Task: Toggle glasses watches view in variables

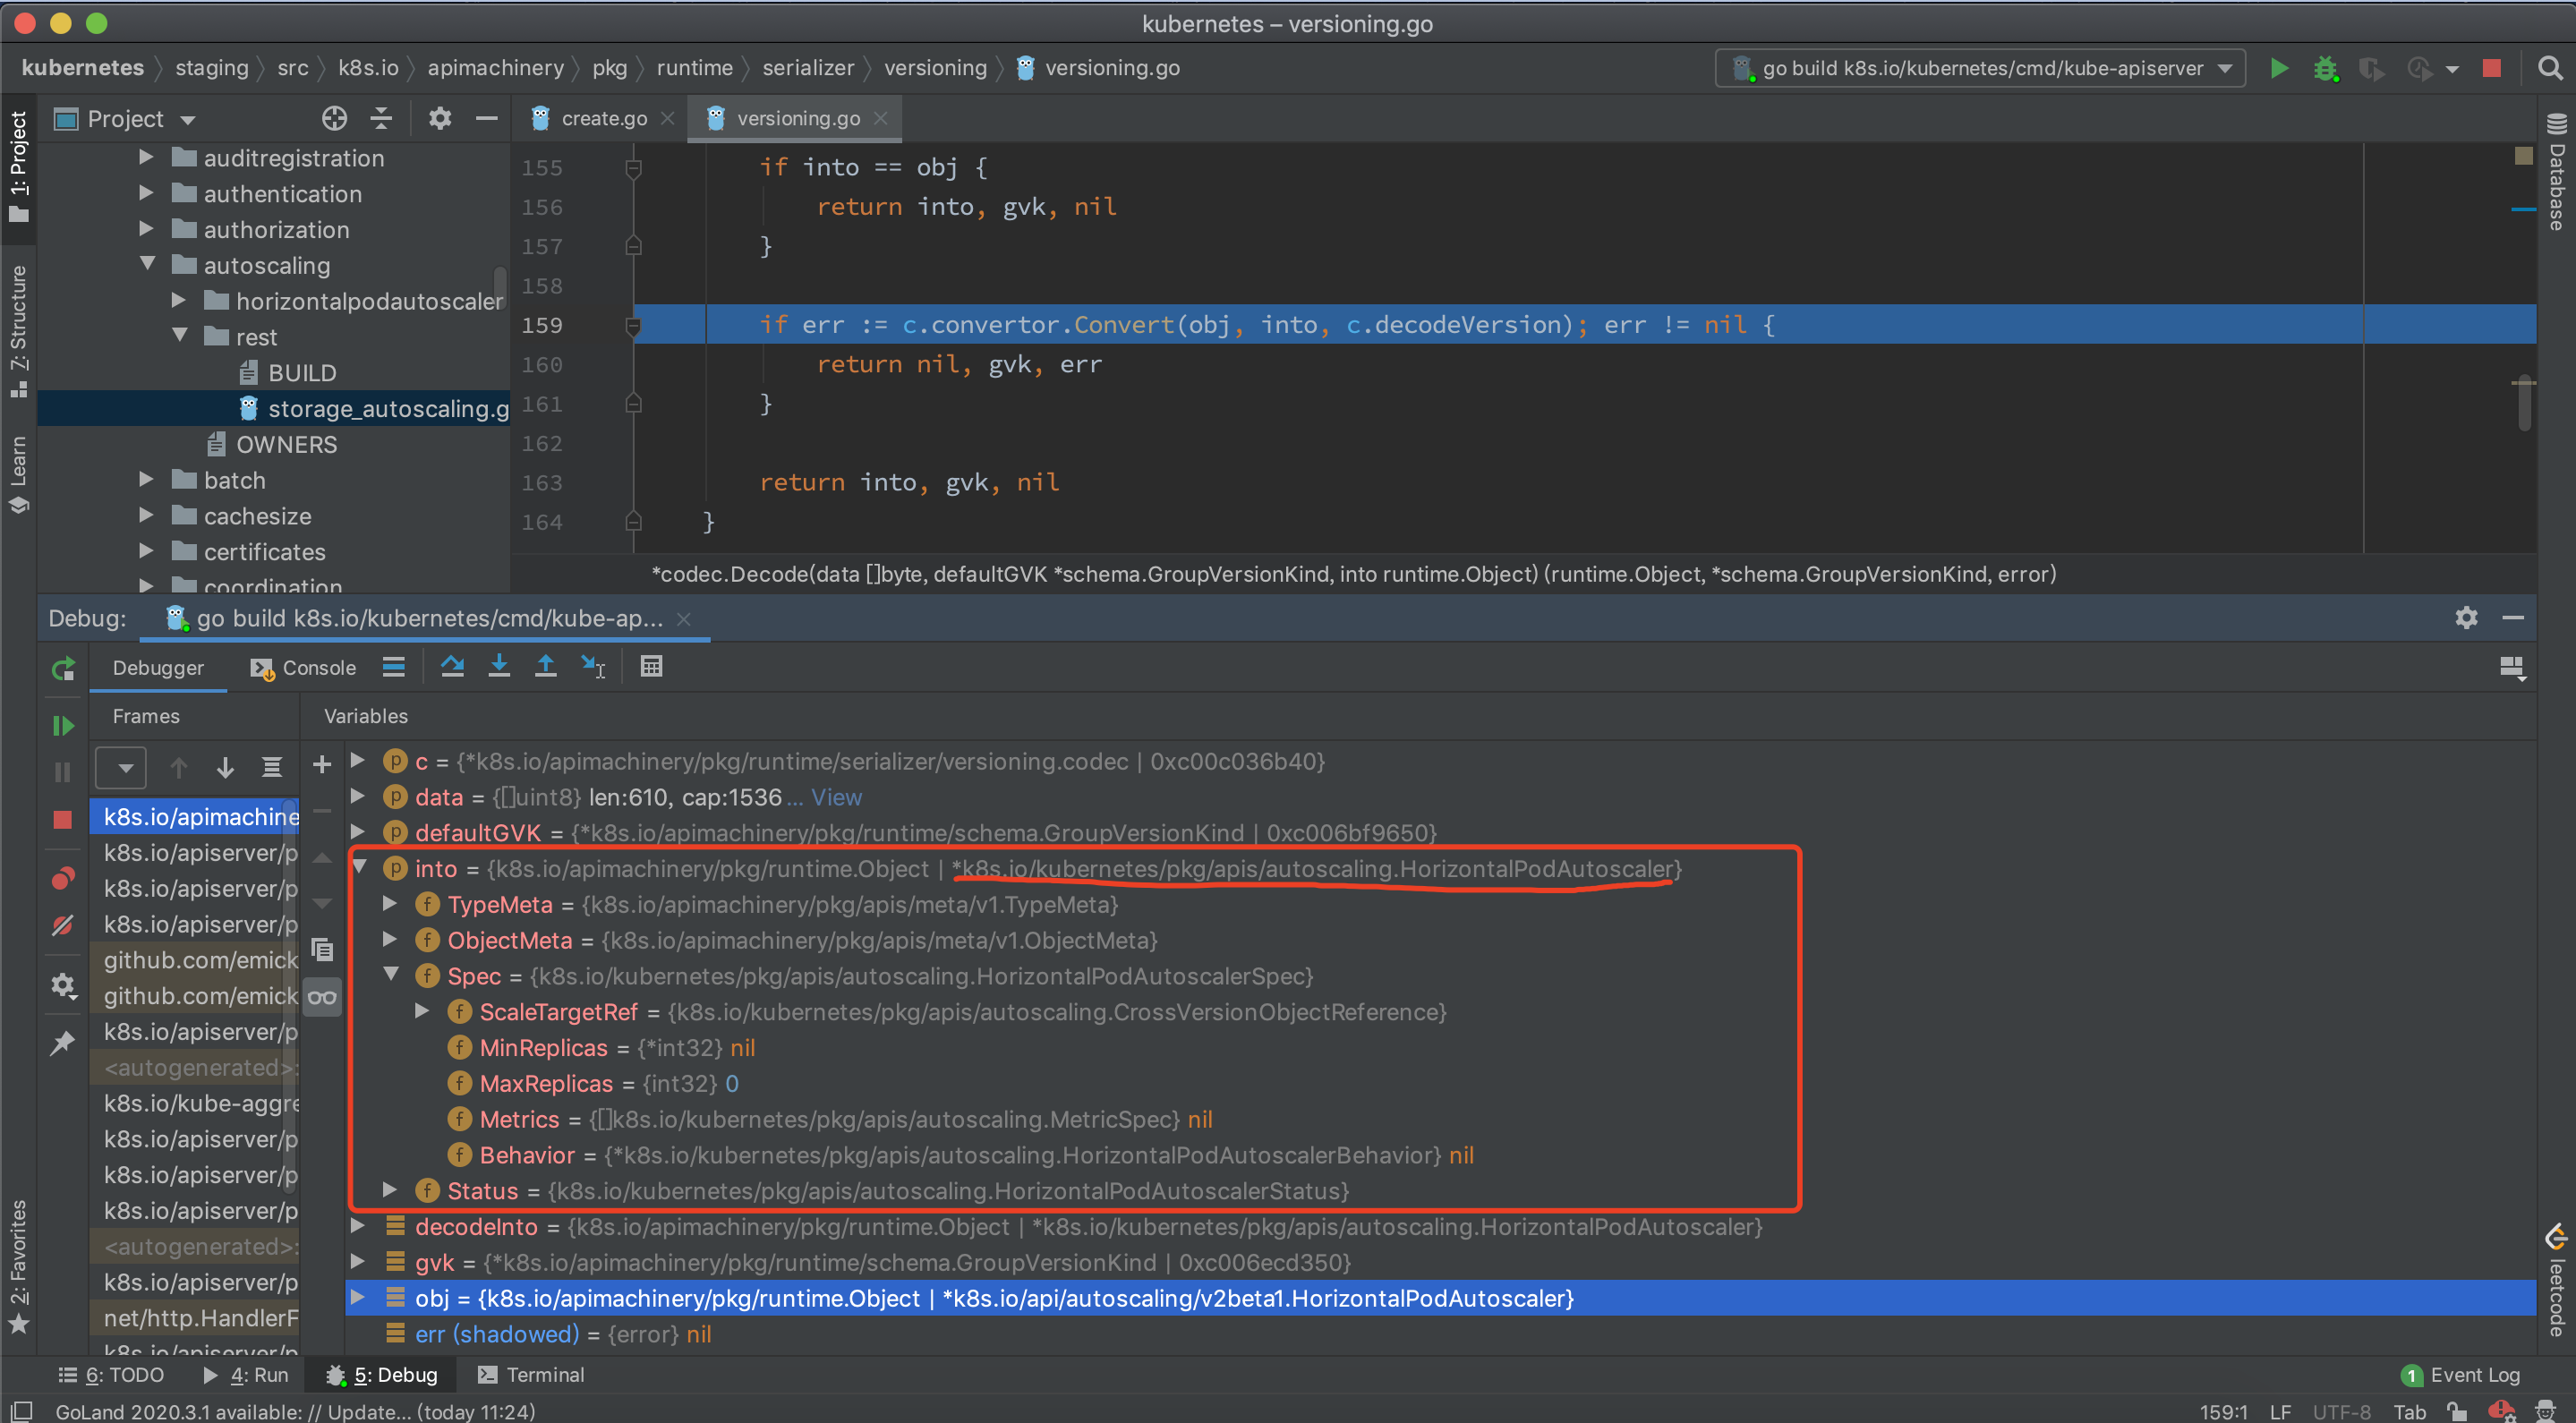Action: point(322,997)
